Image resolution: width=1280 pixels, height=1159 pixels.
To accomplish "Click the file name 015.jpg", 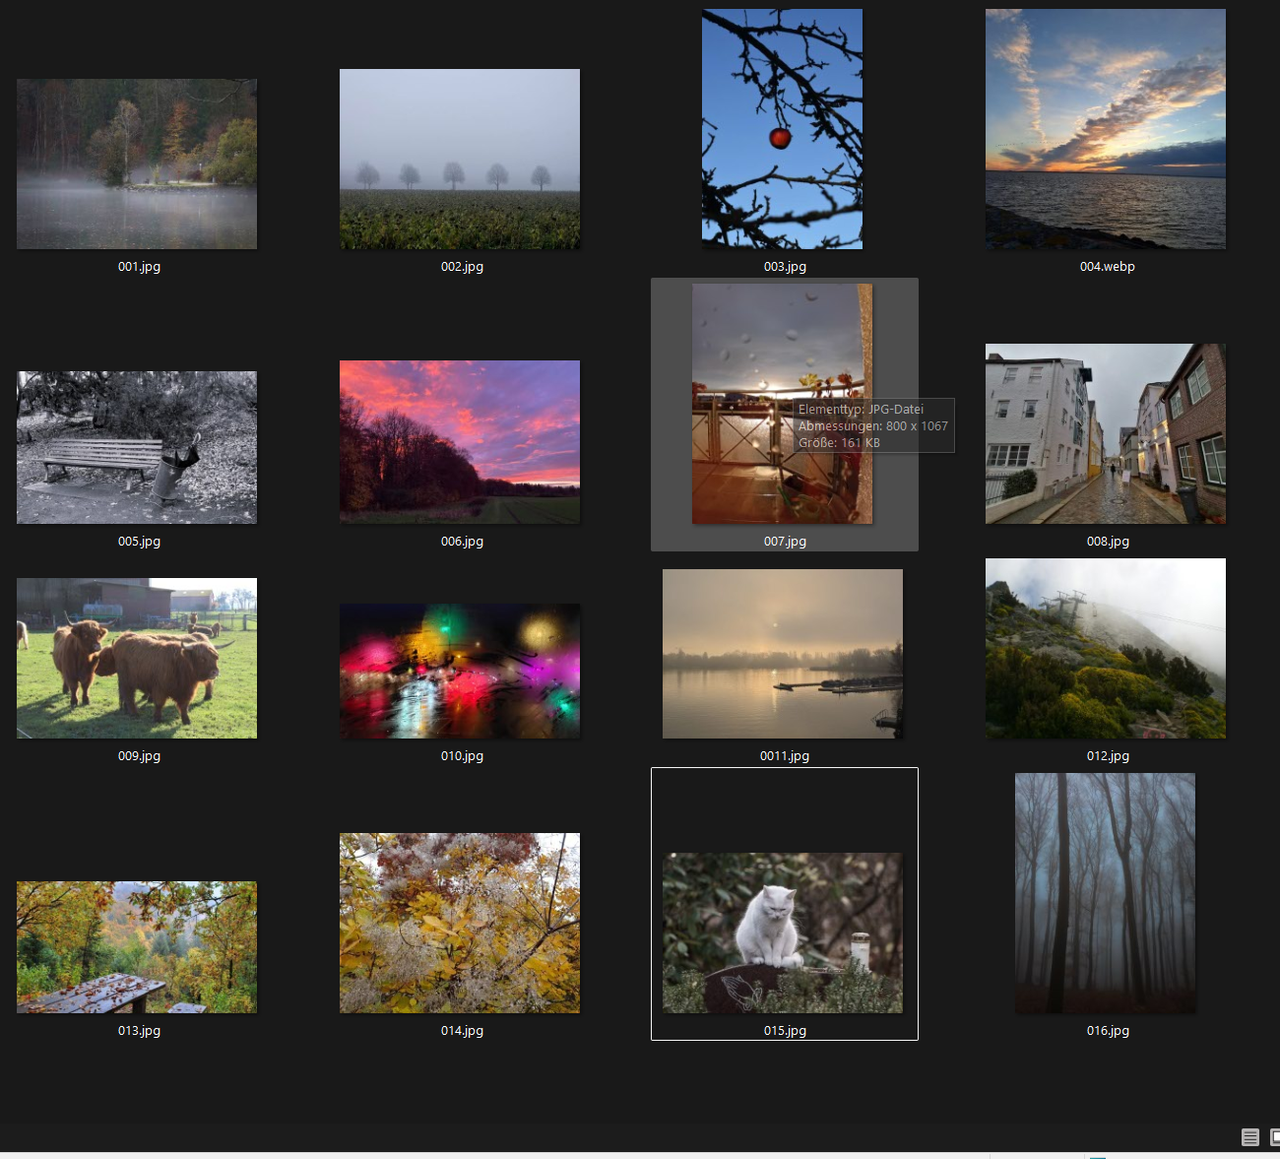I will [785, 1030].
